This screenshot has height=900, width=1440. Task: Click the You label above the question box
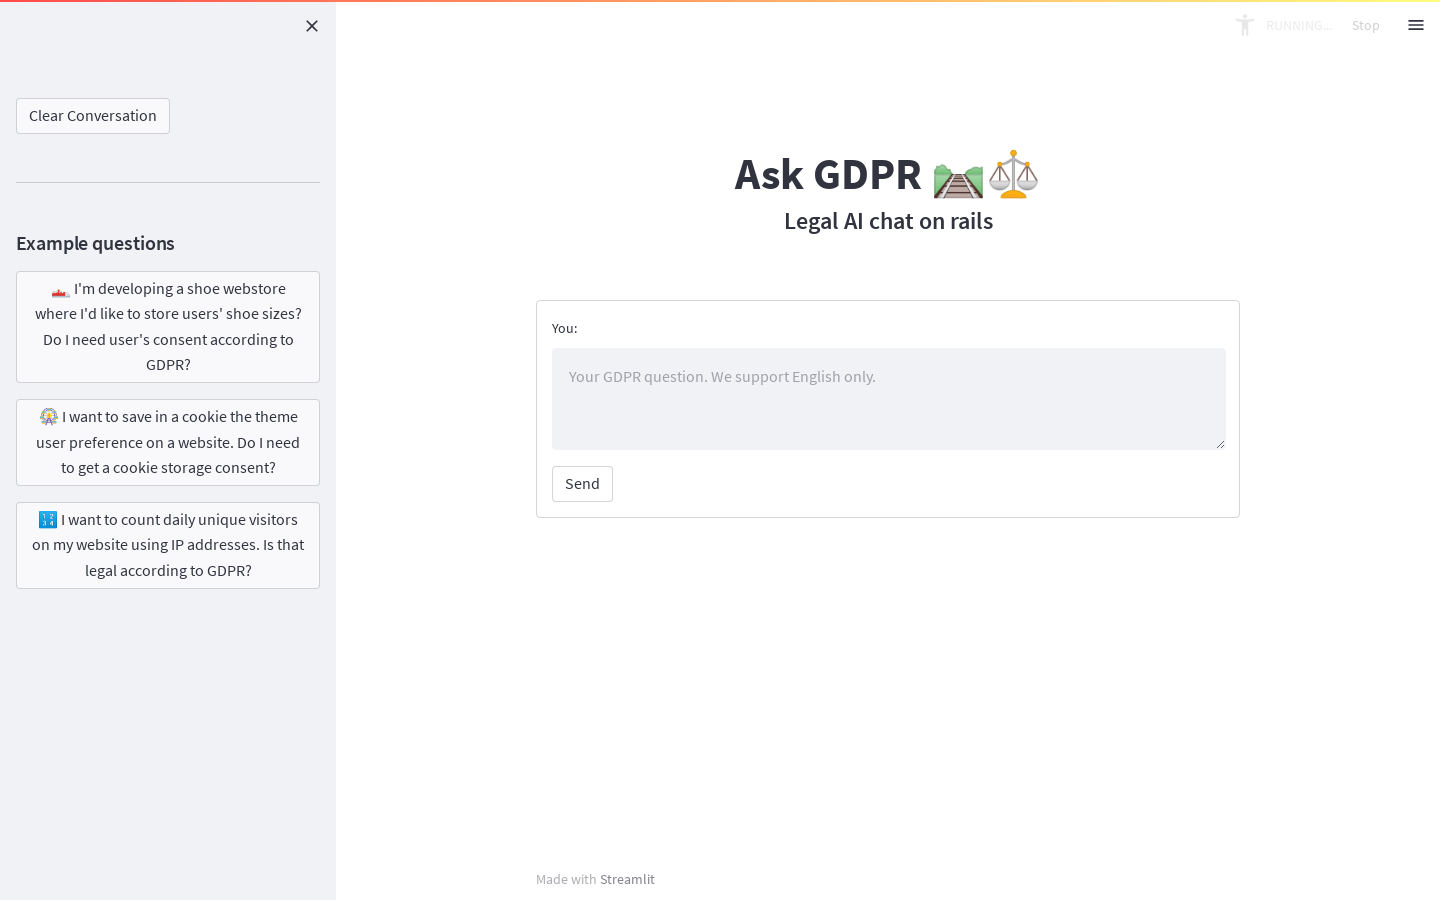[x=564, y=328]
